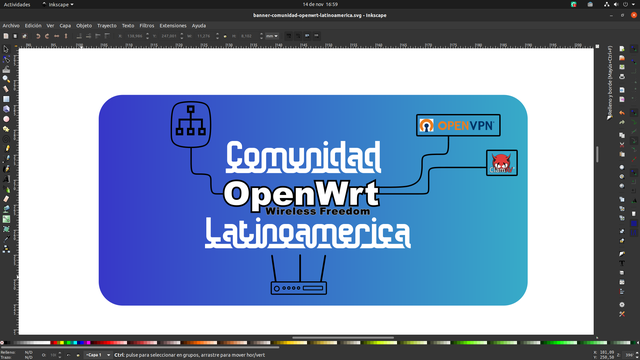640x360 pixels.
Task: Choose the Rectangle drawing tool
Action: 6,99
